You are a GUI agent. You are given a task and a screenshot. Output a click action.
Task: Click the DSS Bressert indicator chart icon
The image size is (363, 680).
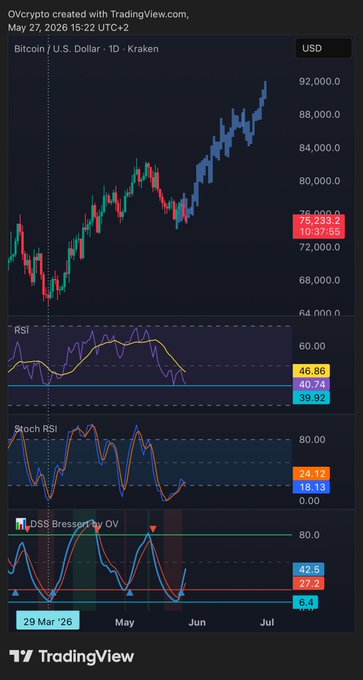(x=20, y=523)
